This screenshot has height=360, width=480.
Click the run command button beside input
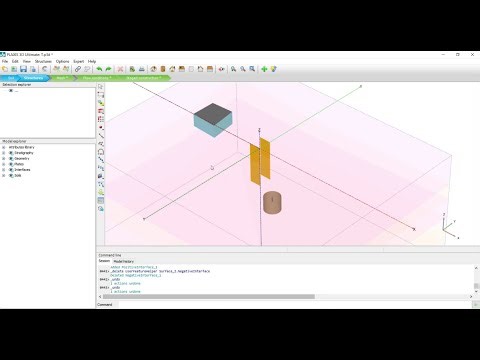(475, 304)
